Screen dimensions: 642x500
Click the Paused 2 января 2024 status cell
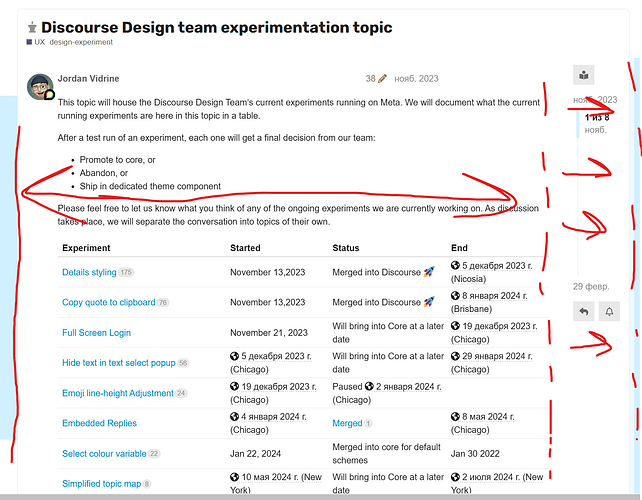point(387,393)
